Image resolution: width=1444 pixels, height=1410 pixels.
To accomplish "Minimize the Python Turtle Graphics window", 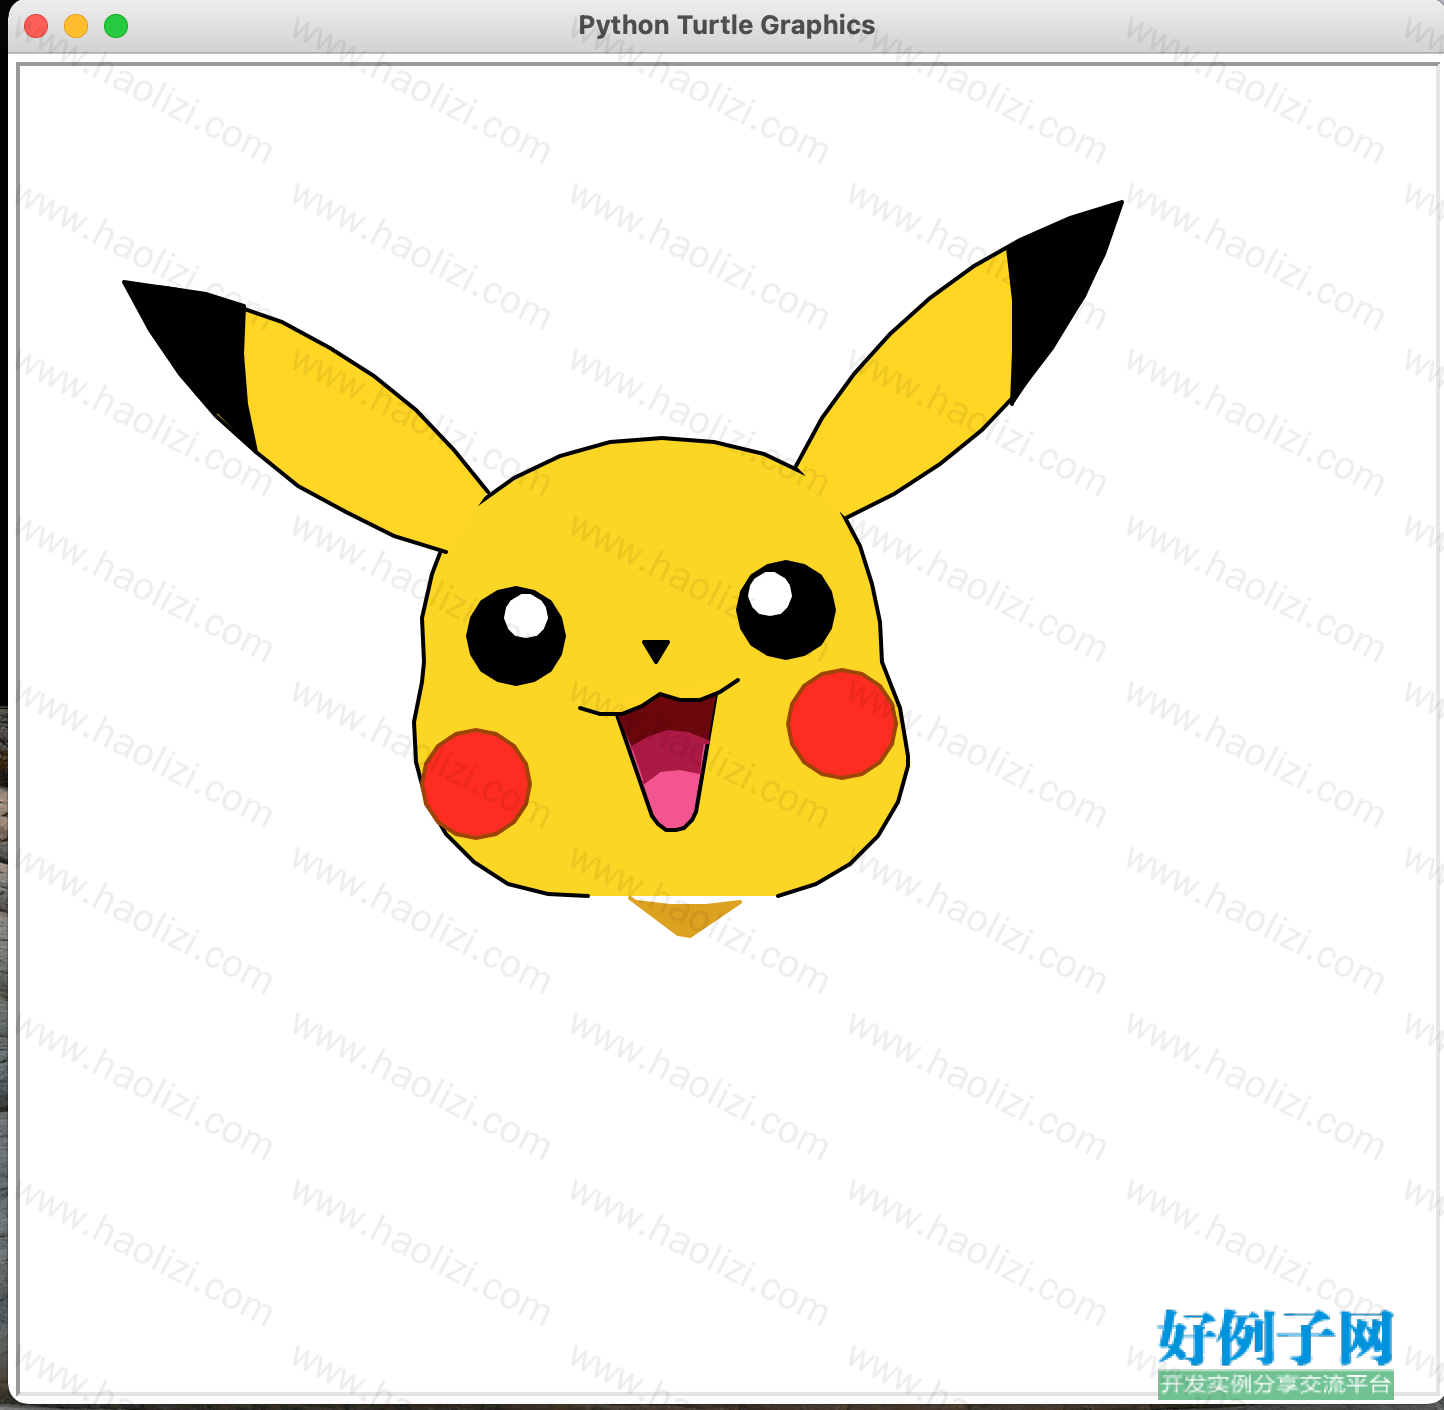I will (76, 26).
